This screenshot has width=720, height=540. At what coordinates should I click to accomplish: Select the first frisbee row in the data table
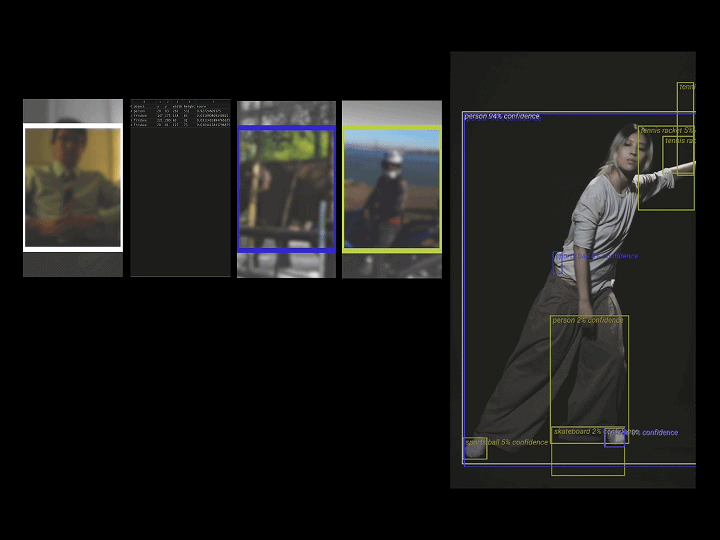(x=180, y=116)
